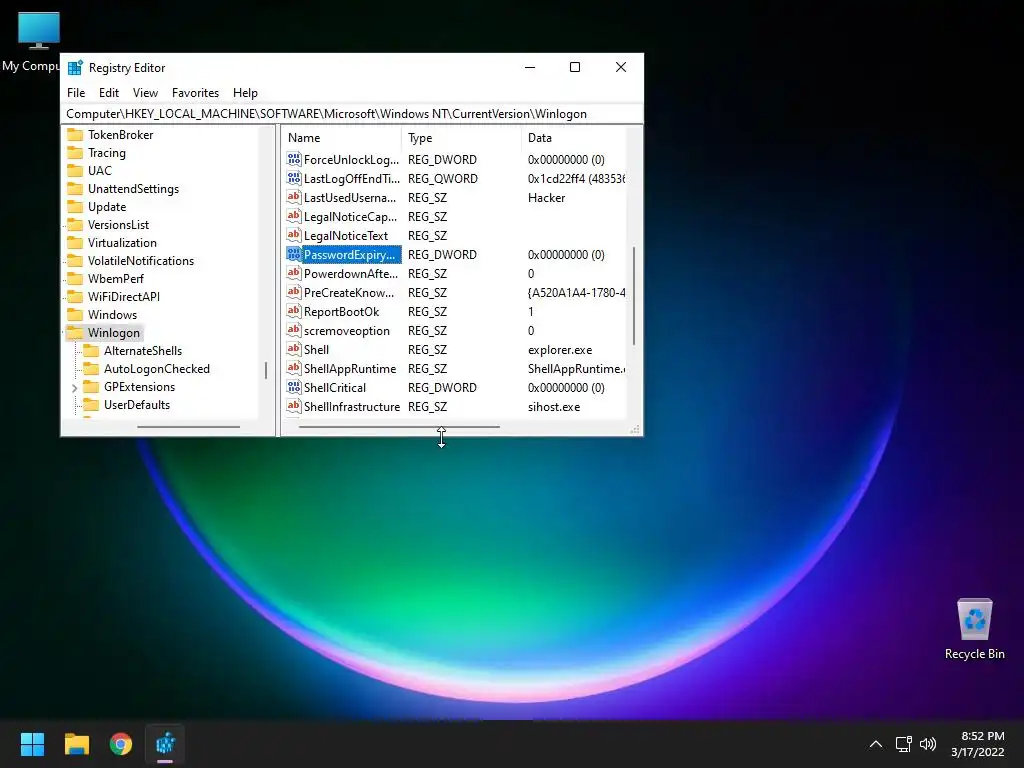Image resolution: width=1024 pixels, height=768 pixels.
Task: Select the WbemPerf key
Action: 116,278
